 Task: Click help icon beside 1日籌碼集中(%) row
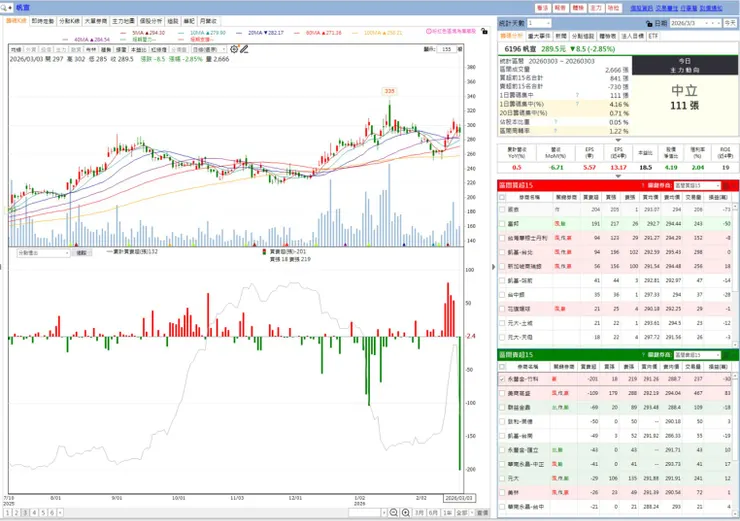577,104
